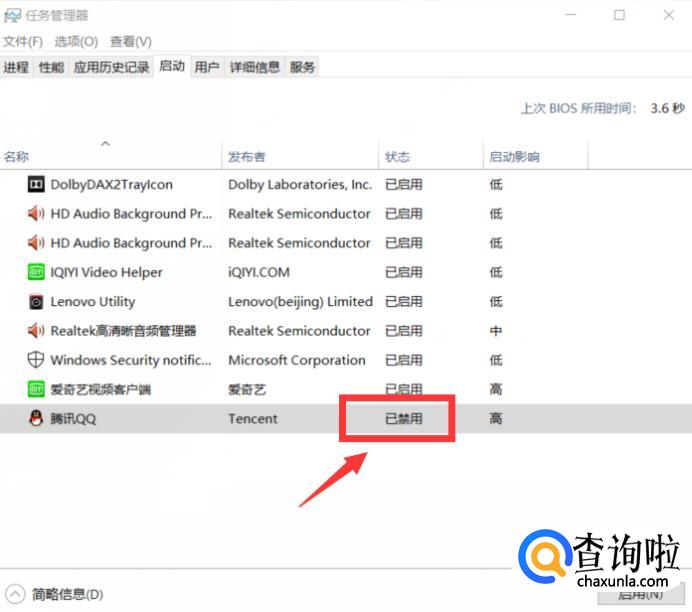Select the 启动 tab
The width and height of the screenshot is (692, 612).
click(x=172, y=66)
